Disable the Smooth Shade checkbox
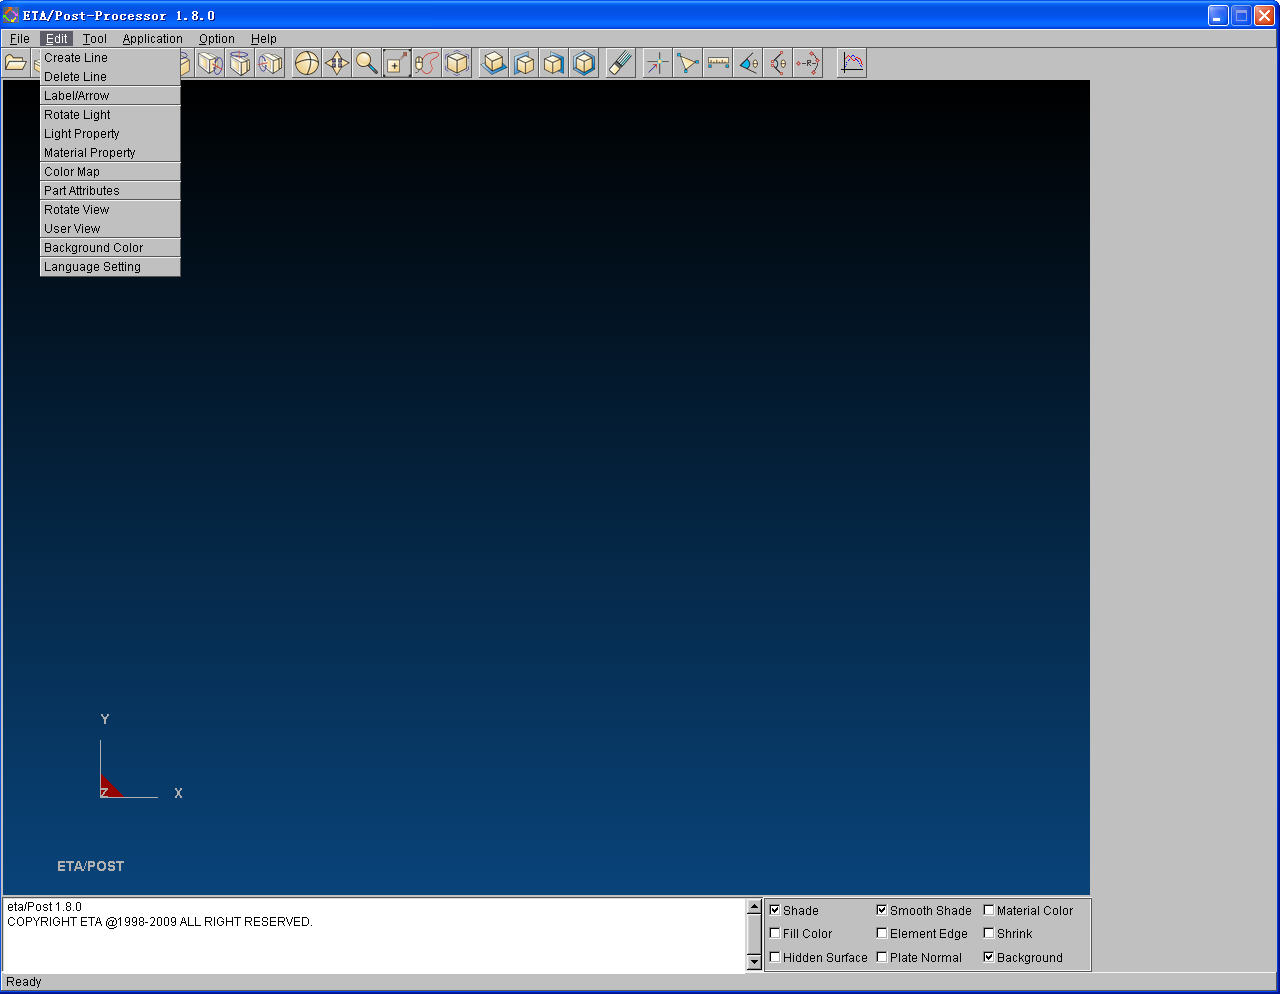The height and width of the screenshot is (994, 1280). click(882, 910)
